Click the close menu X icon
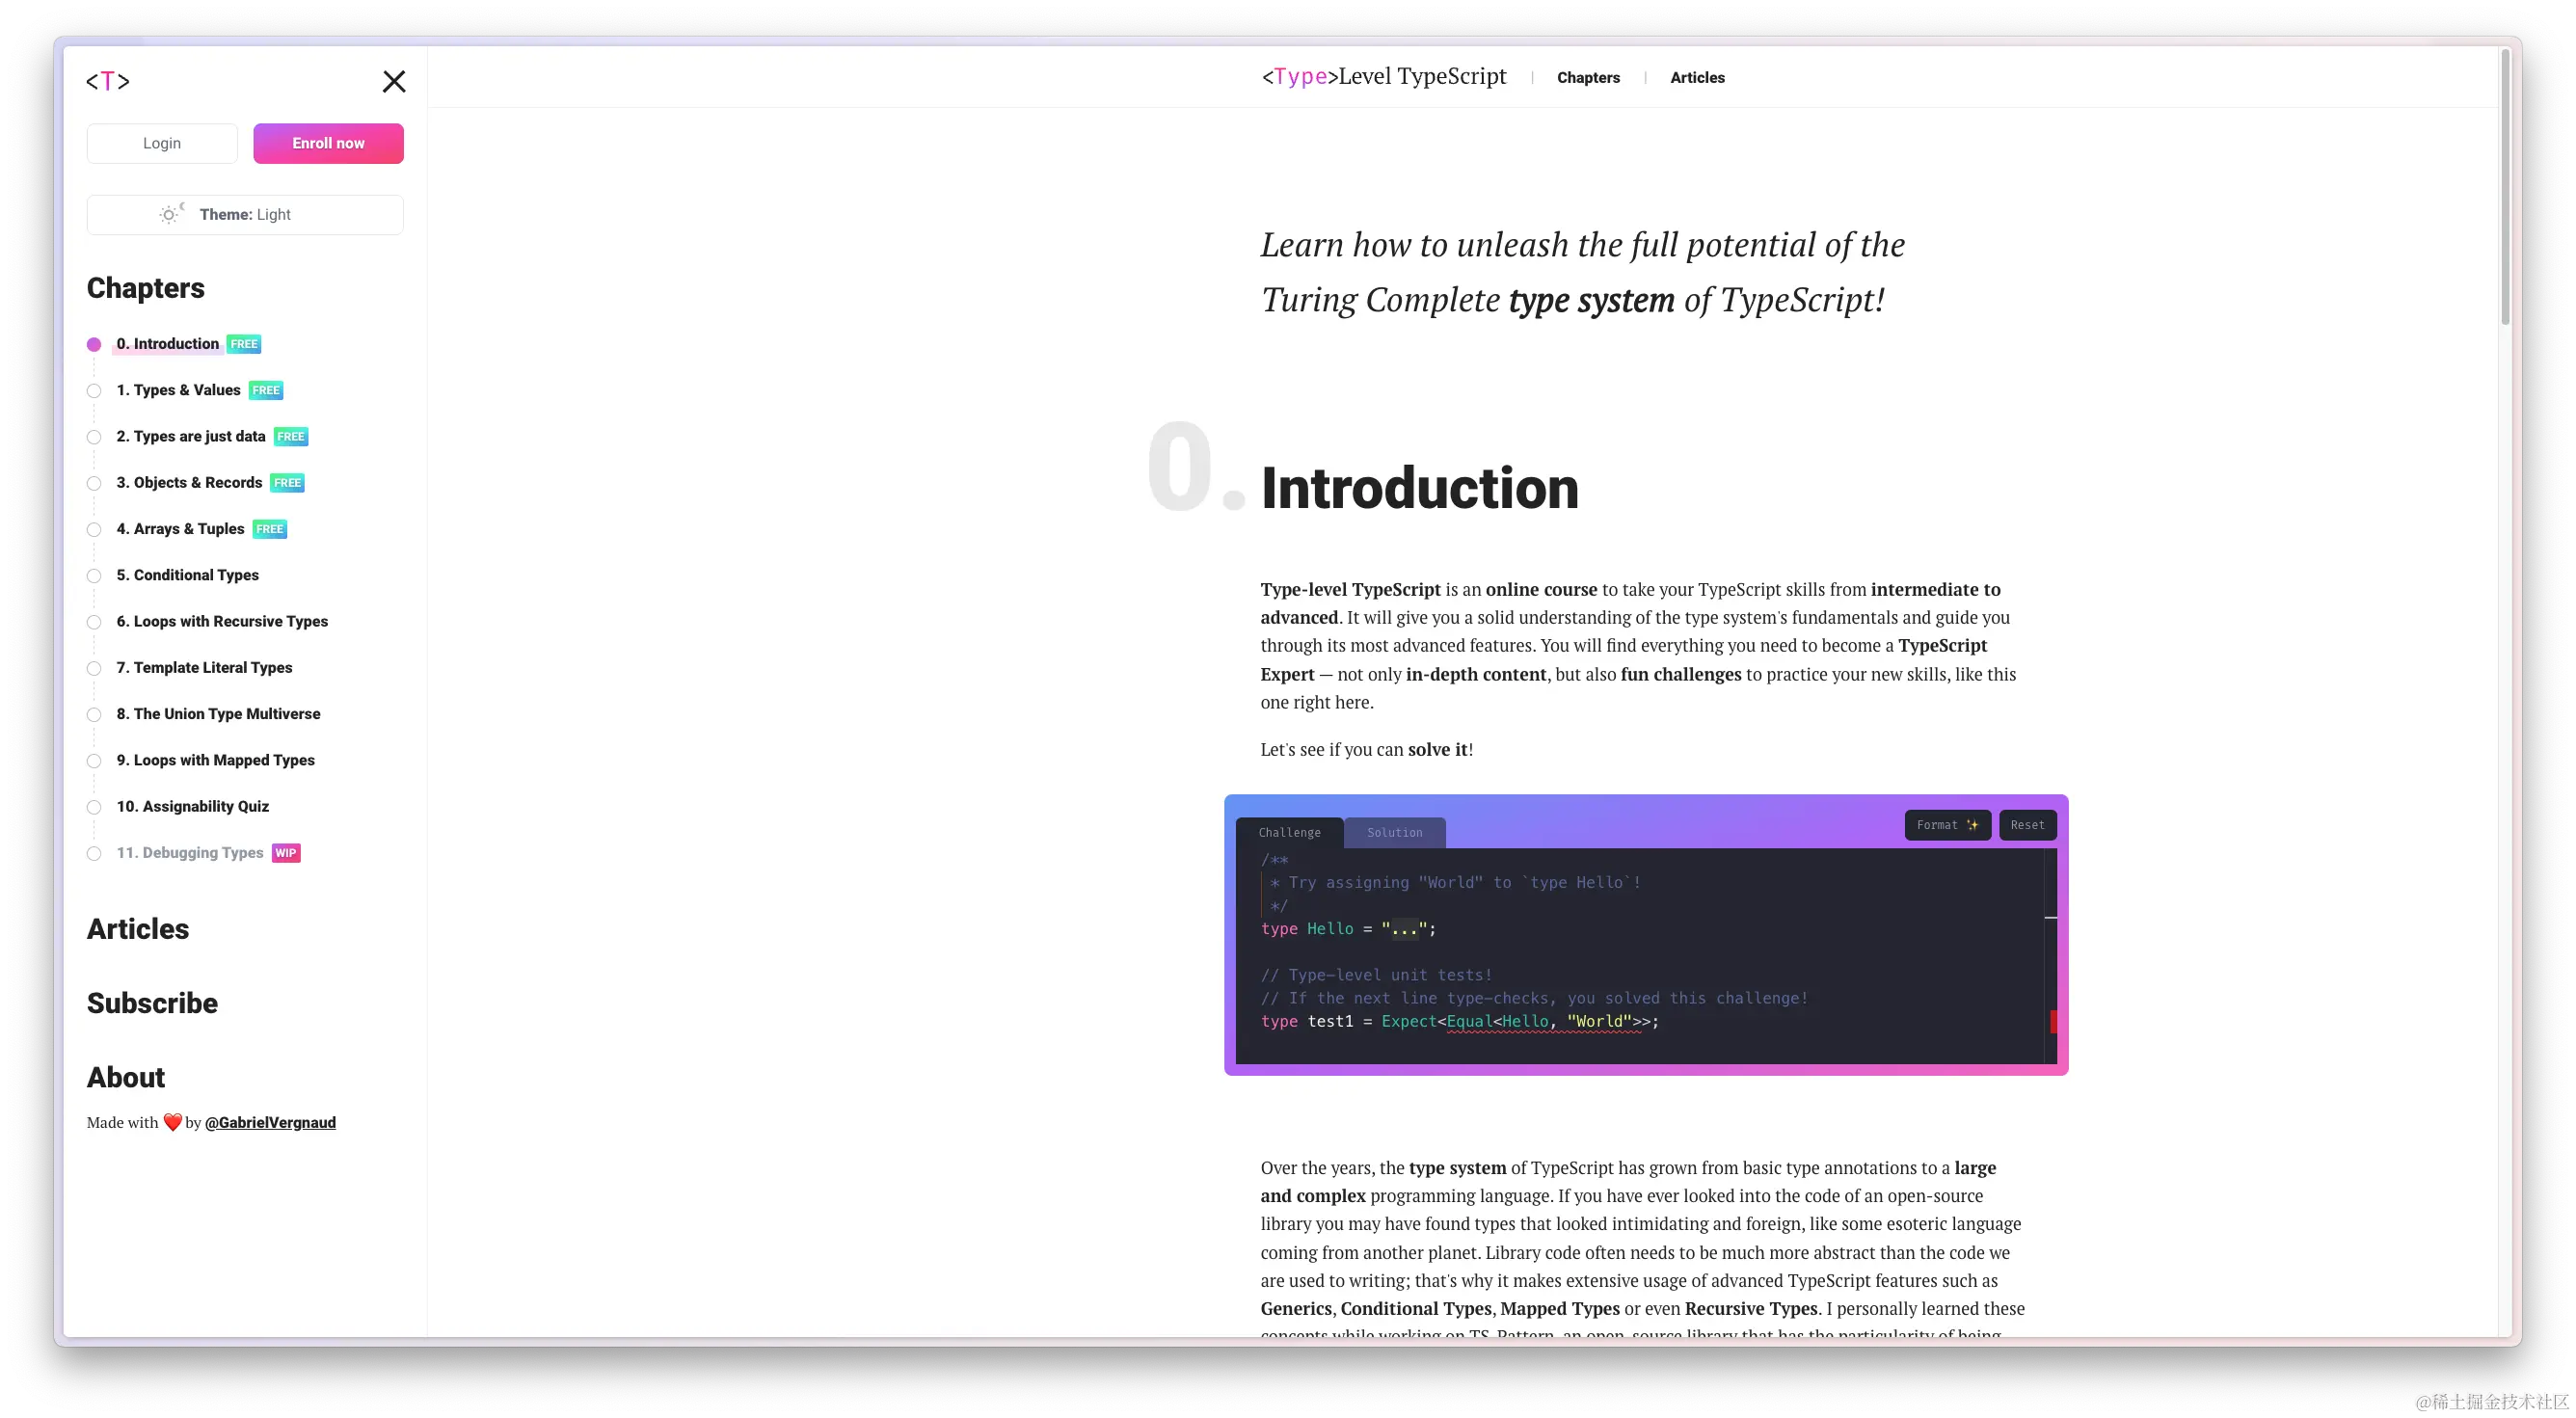 click(393, 80)
